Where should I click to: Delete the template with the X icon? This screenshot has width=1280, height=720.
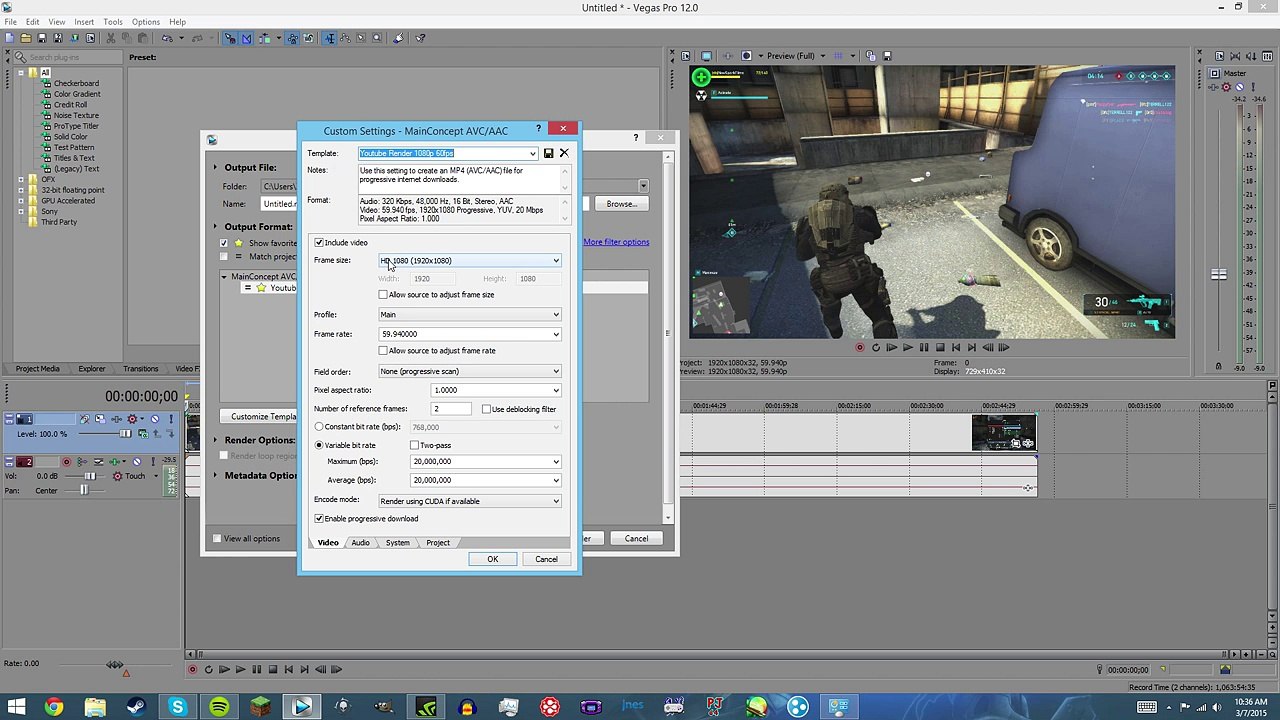coord(564,153)
